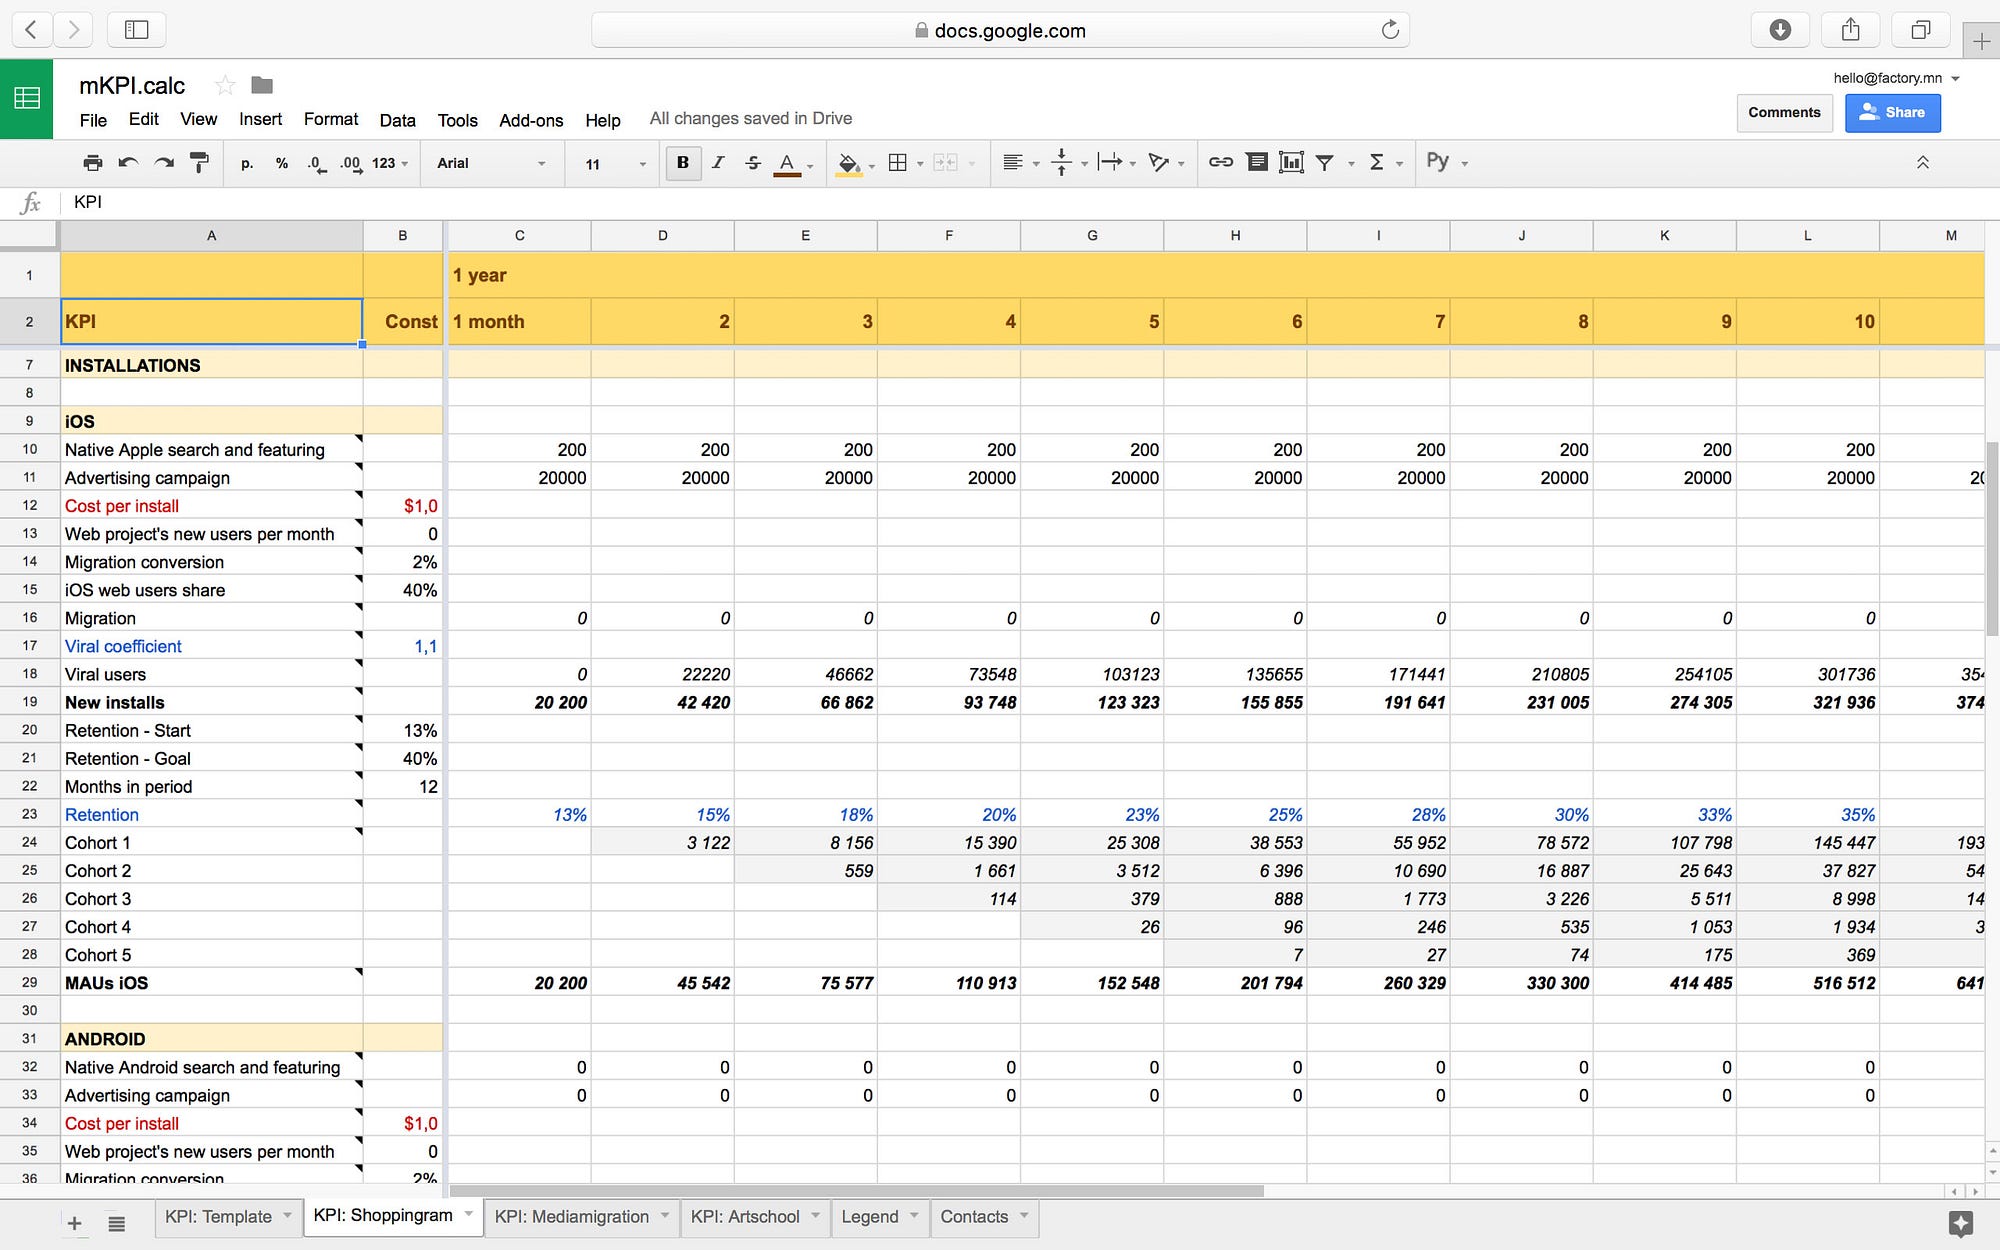Click the print icon
This screenshot has width=2000, height=1250.
click(92, 163)
